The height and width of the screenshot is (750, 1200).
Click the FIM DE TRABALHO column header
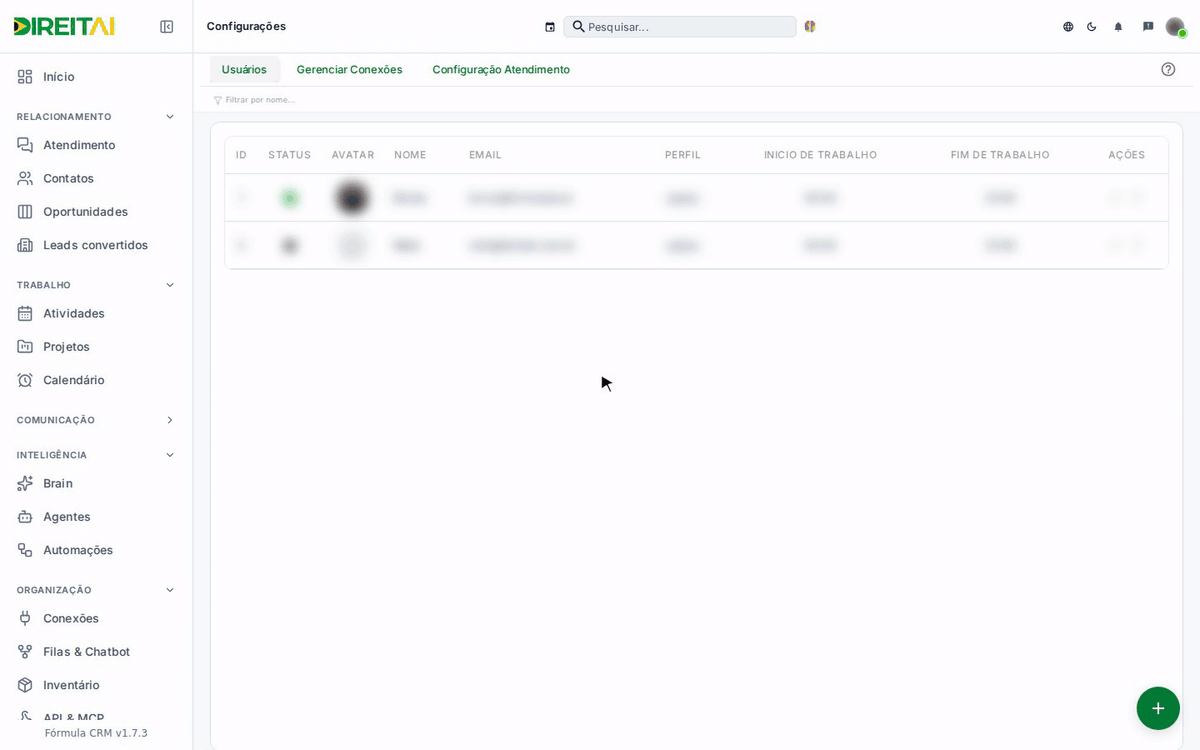coord(1000,155)
